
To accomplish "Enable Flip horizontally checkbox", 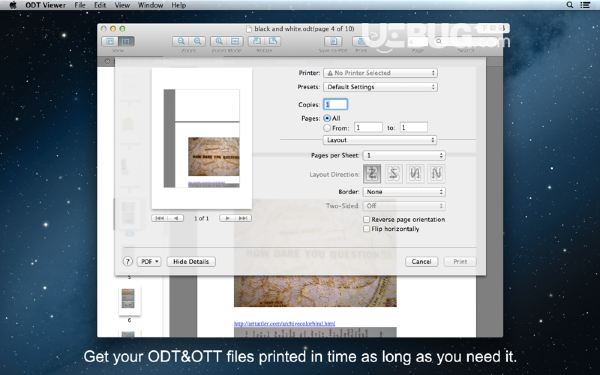I will [x=367, y=229].
